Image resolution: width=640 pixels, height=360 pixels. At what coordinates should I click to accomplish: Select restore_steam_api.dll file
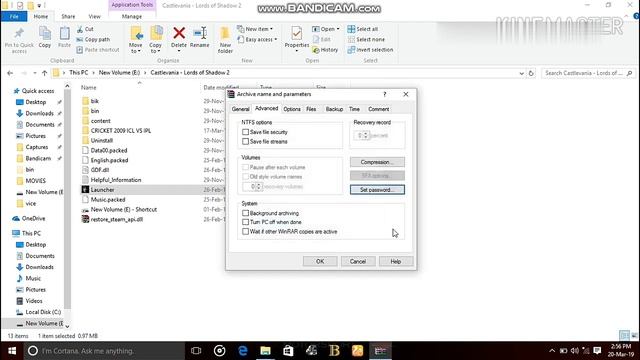tap(117, 219)
